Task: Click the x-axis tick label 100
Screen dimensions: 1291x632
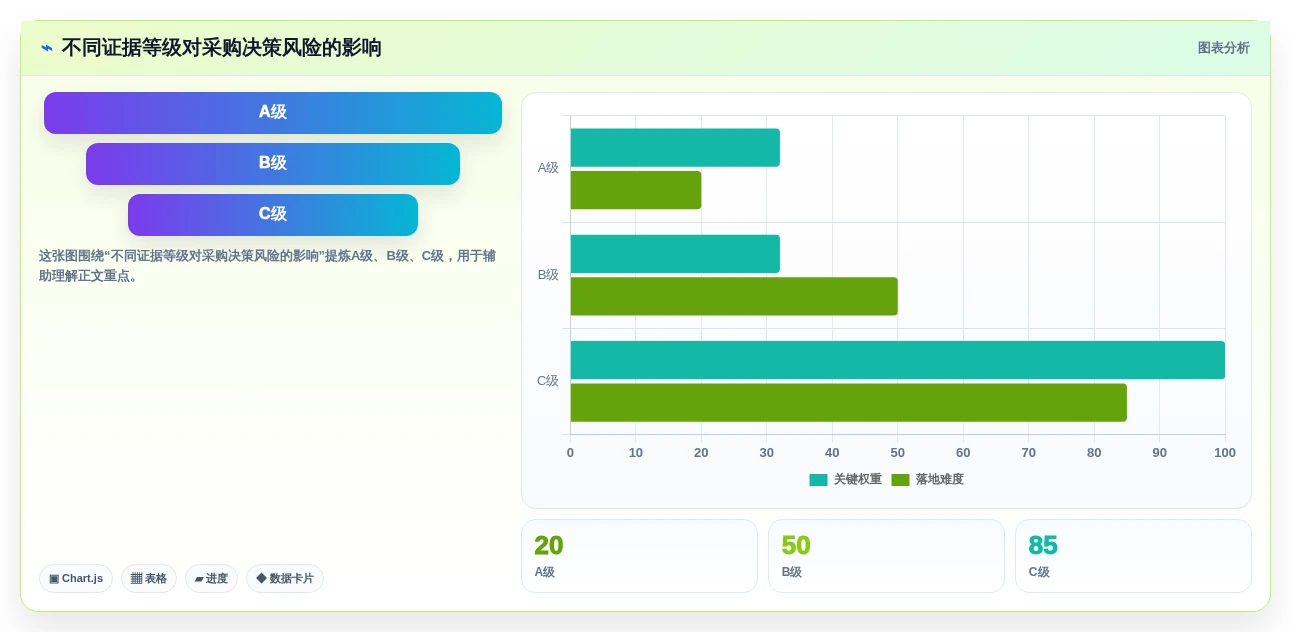Action: (1225, 452)
